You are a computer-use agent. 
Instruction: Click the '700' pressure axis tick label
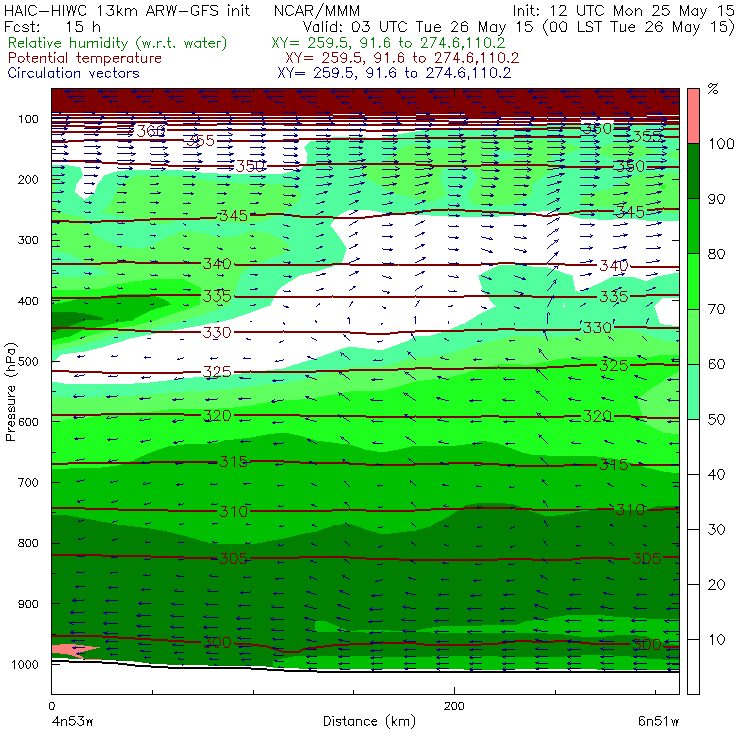pos(28,482)
